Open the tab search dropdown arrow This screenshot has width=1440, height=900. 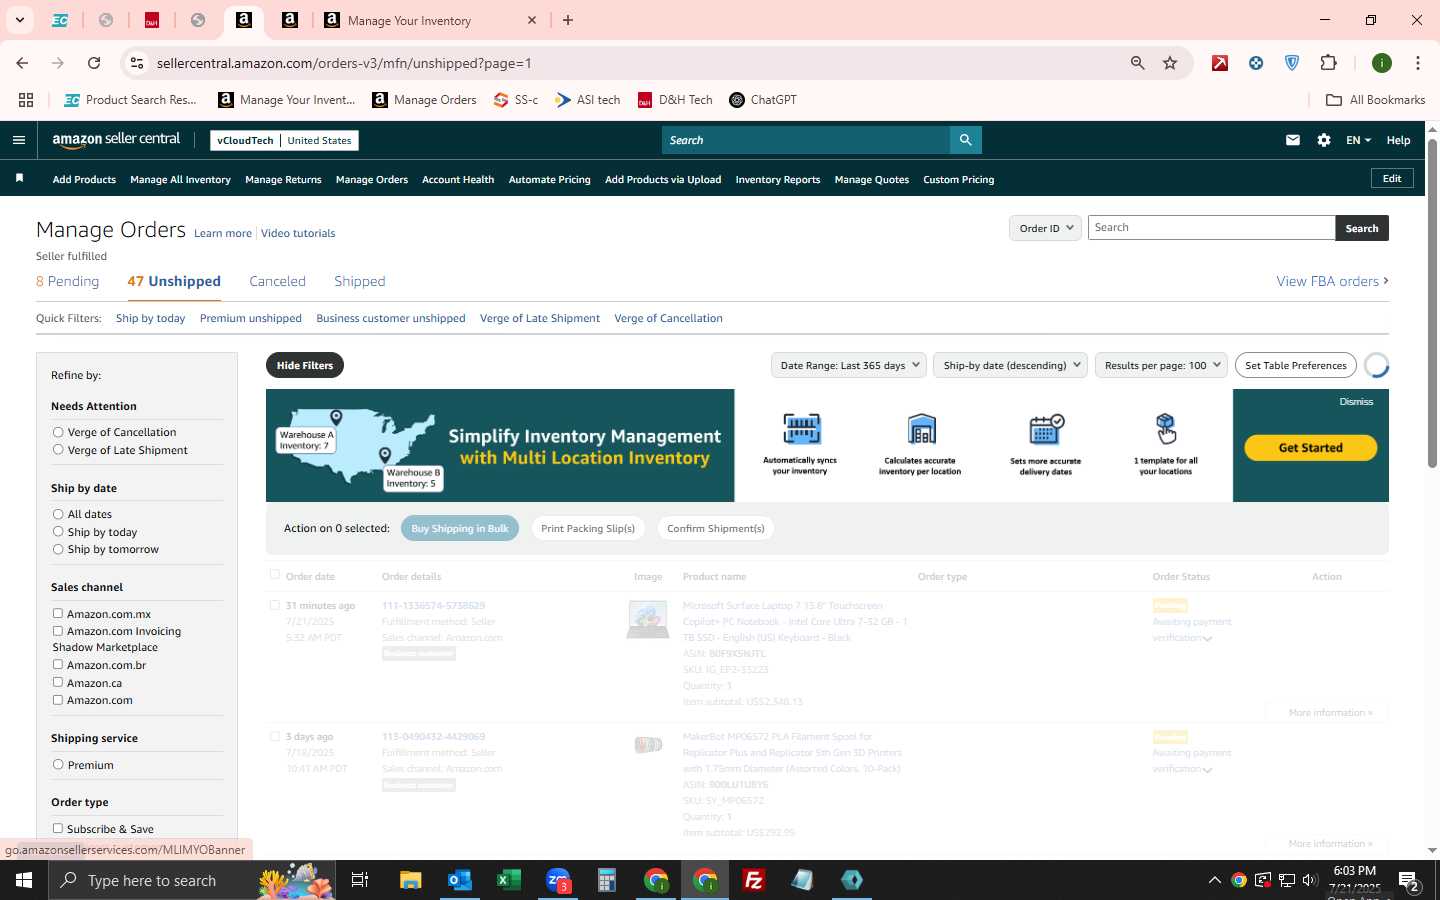(x=19, y=20)
